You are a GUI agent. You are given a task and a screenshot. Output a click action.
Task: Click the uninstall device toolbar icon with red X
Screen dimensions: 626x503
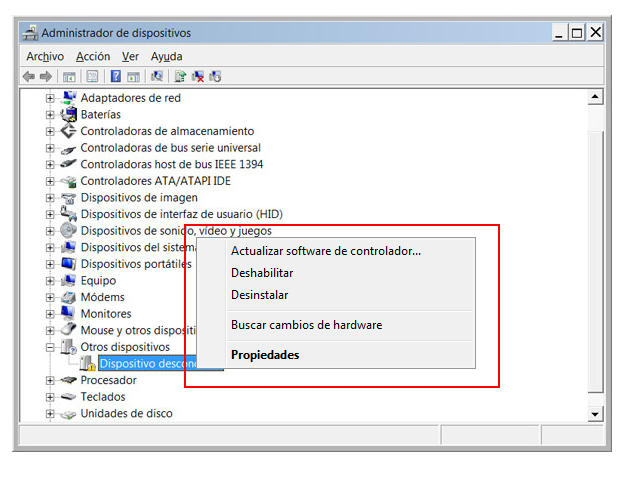[198, 76]
